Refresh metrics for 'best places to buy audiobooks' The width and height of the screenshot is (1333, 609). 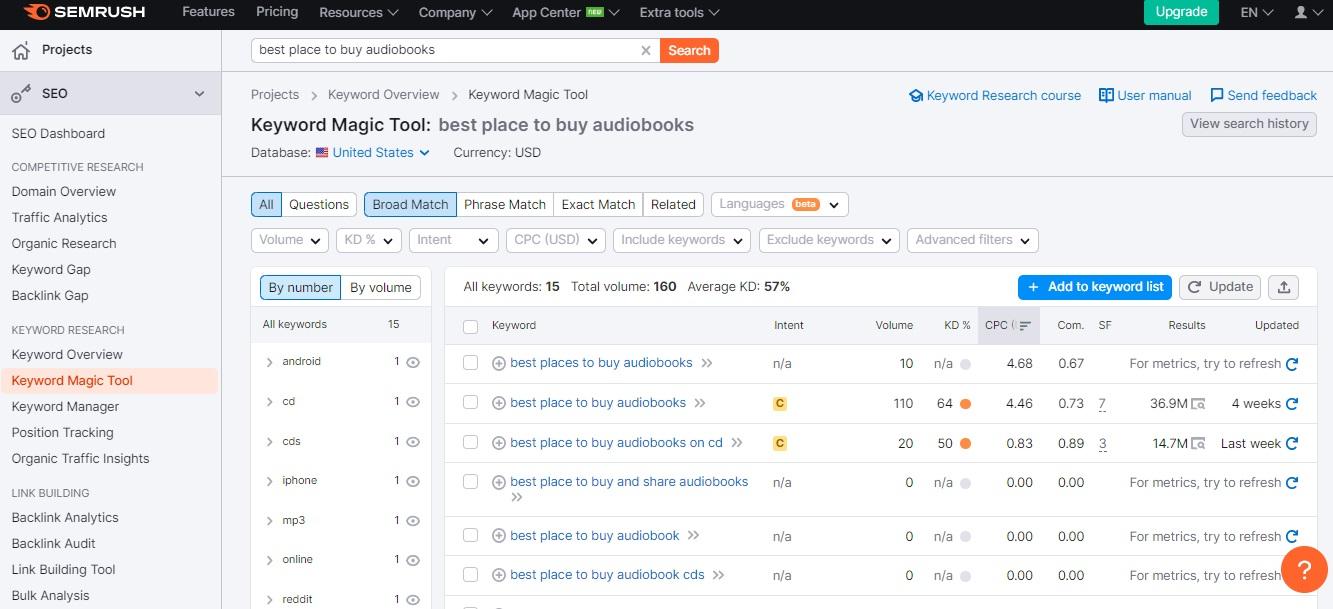[1292, 364]
